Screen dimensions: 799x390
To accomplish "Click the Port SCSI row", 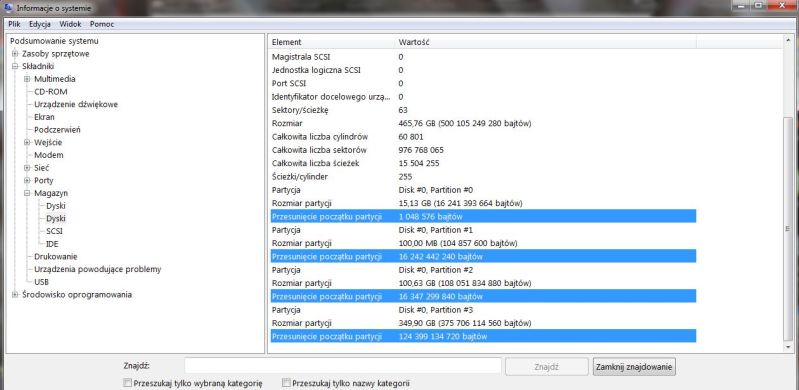I will point(483,84).
